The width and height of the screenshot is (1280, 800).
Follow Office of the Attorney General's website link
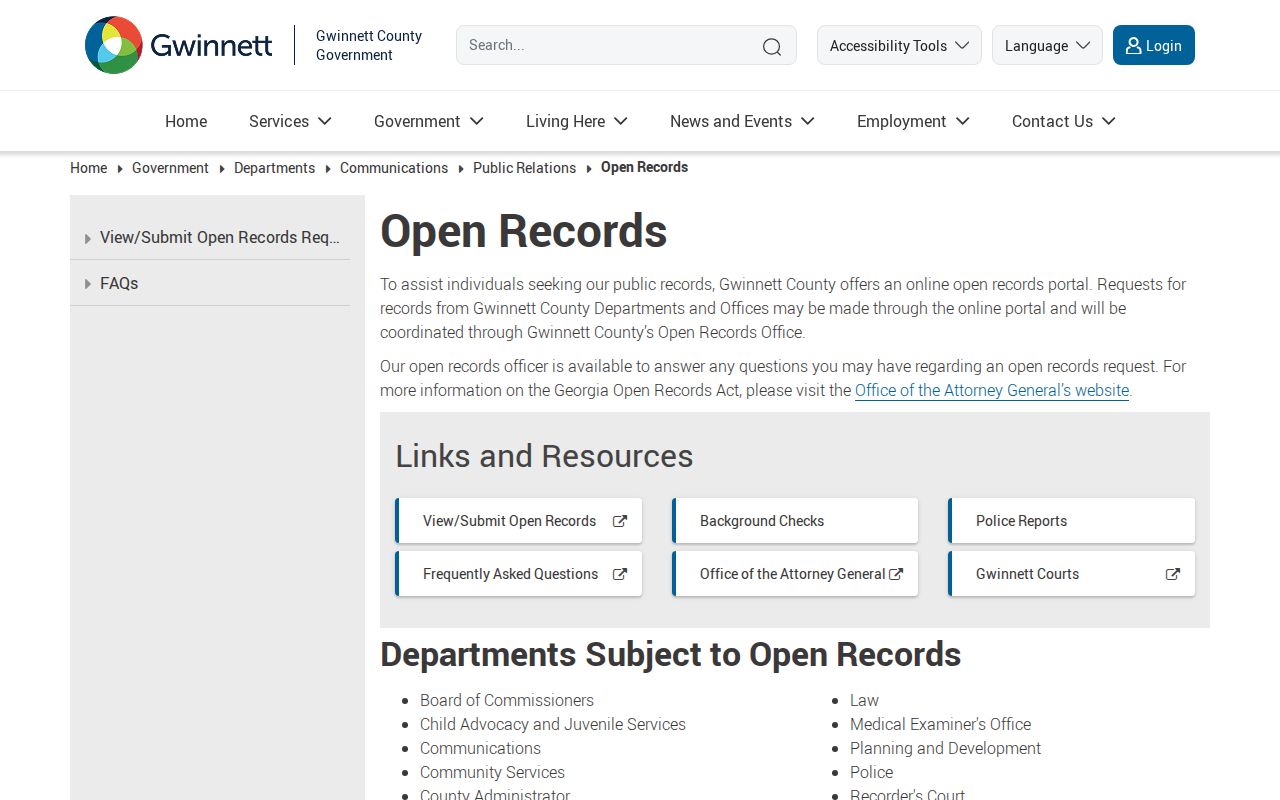point(992,390)
